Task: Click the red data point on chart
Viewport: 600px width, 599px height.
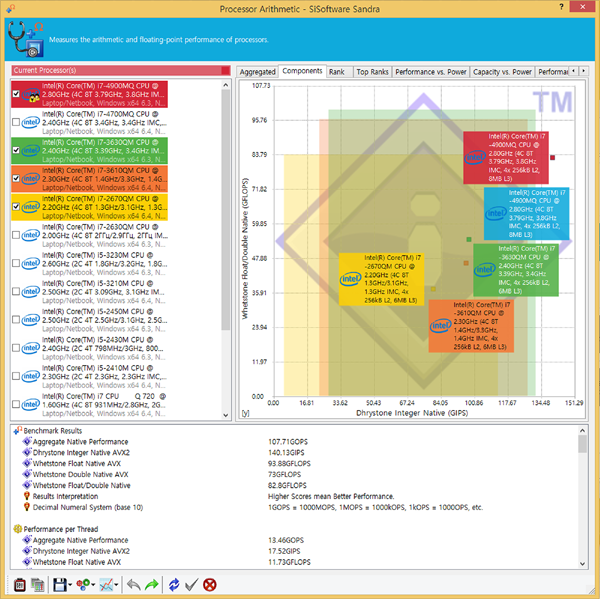Action: pyautogui.click(x=552, y=157)
